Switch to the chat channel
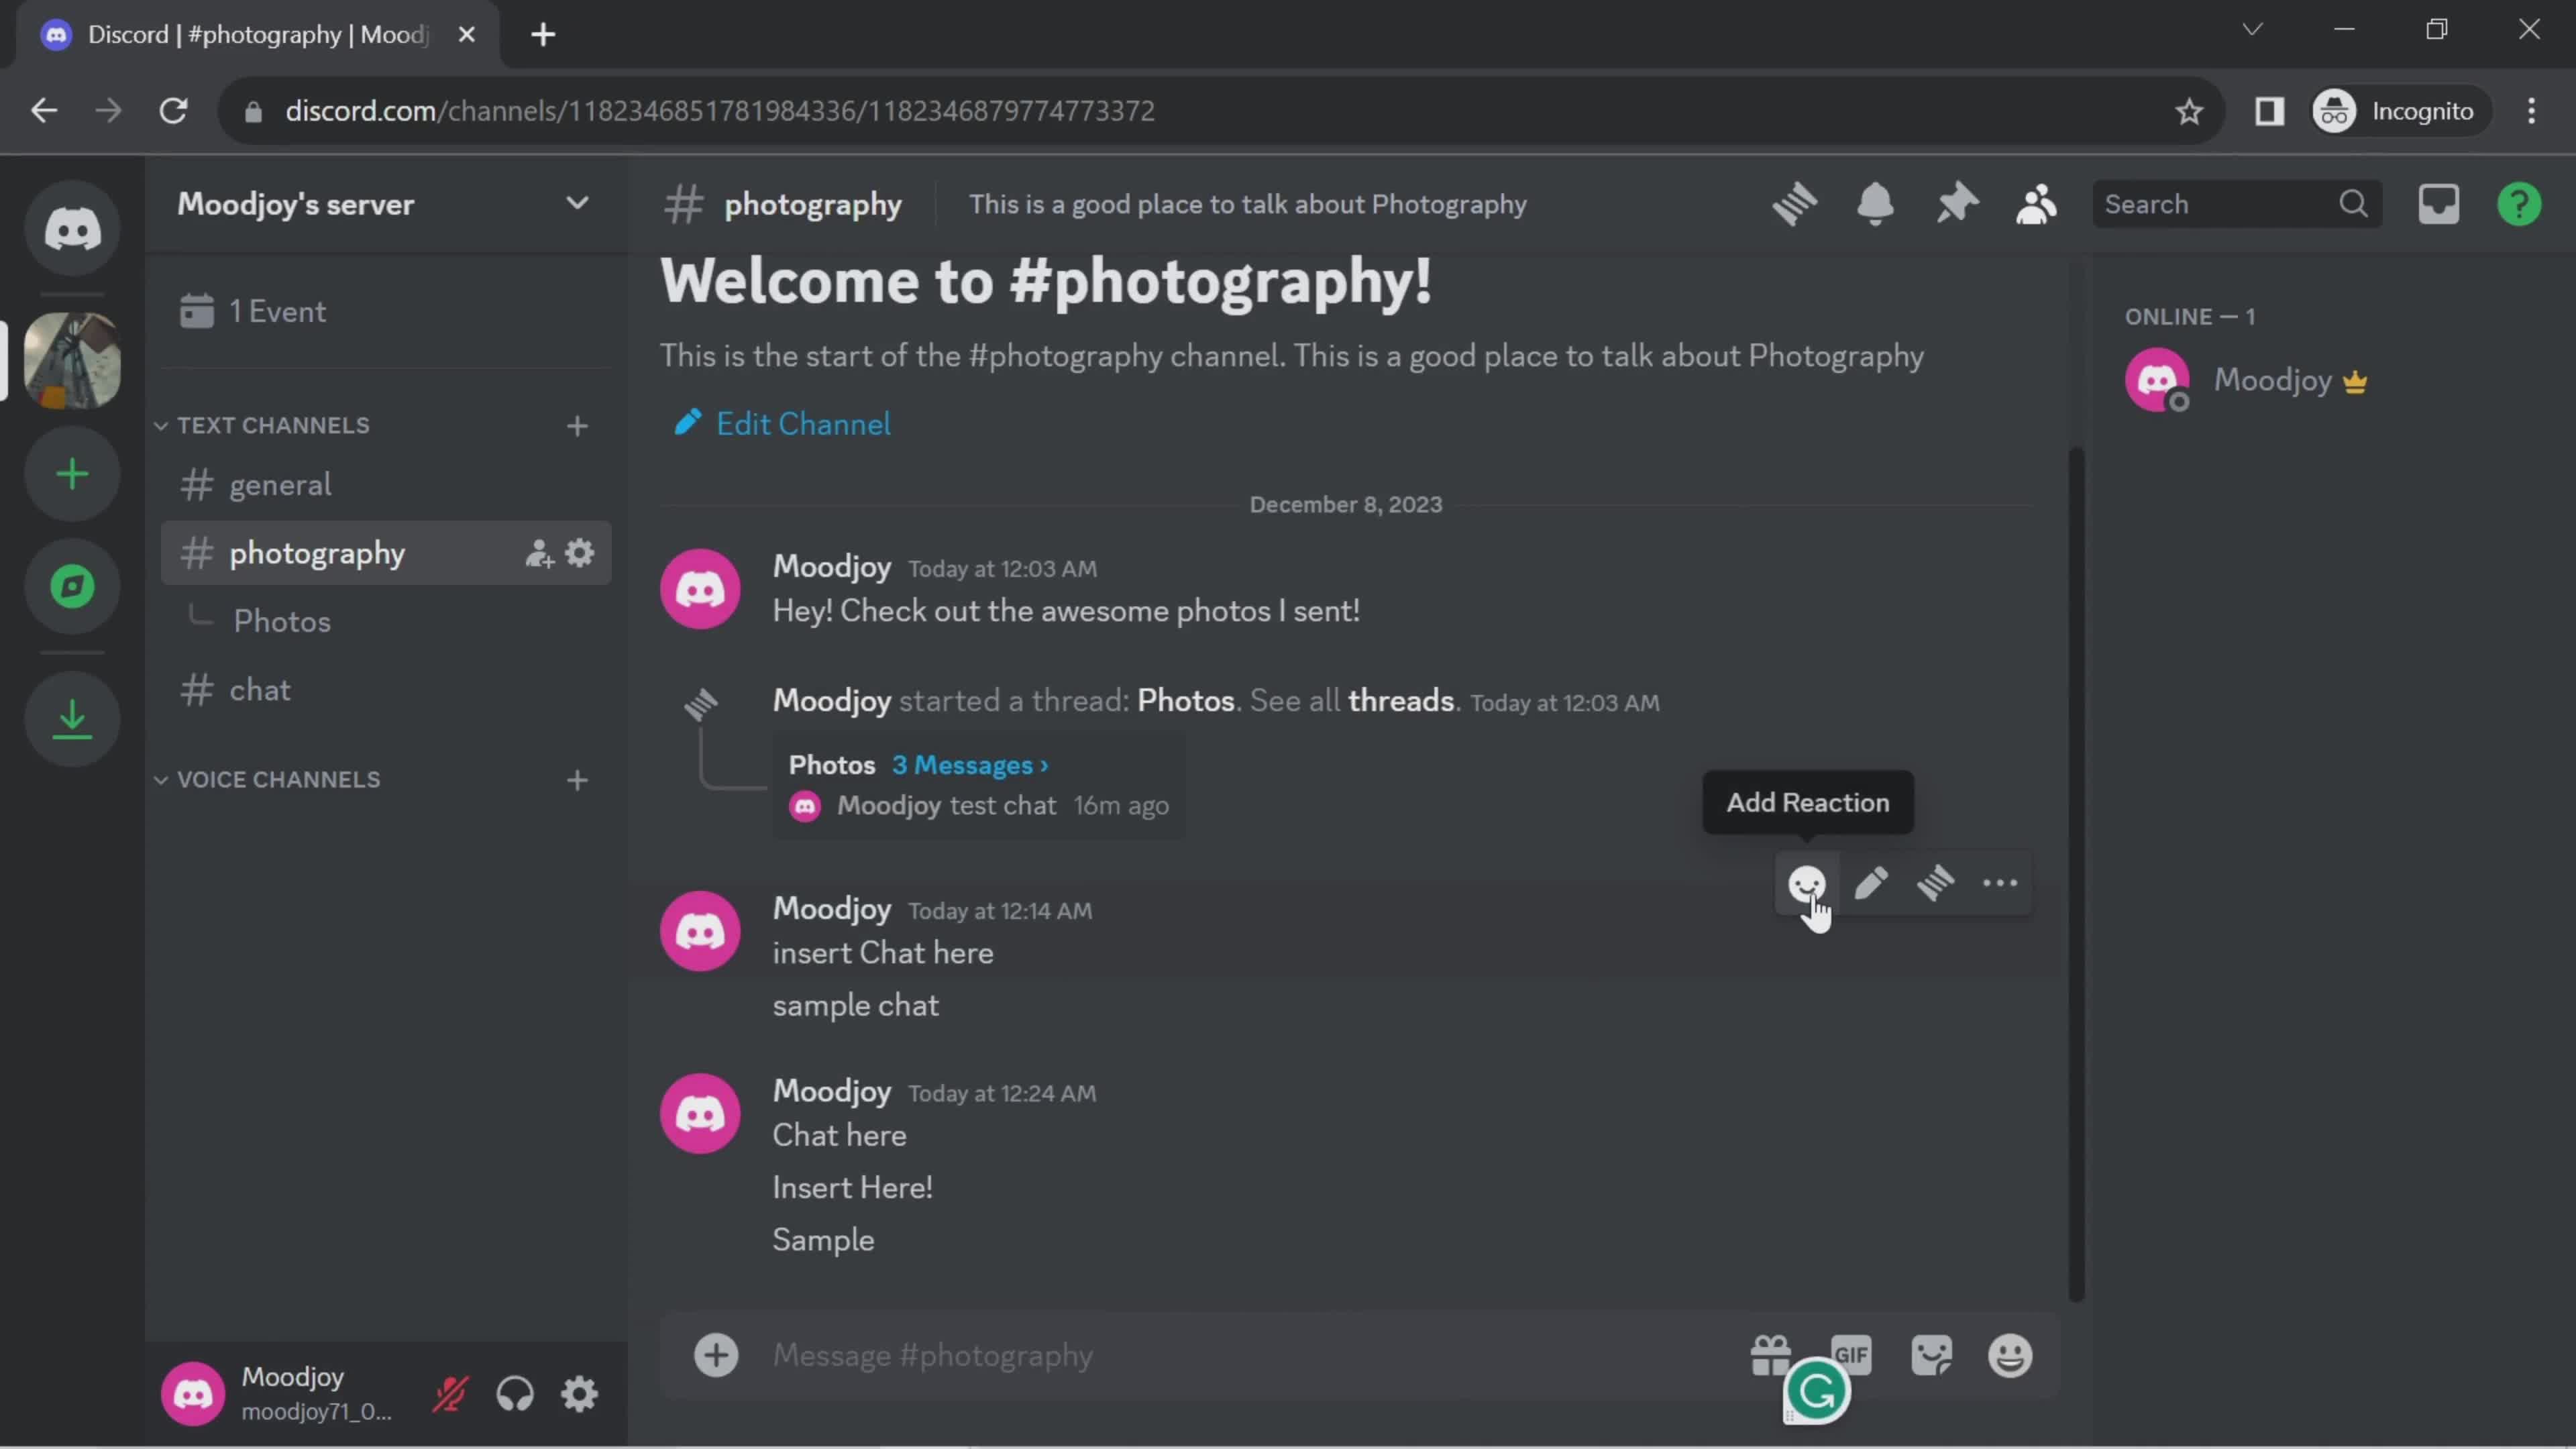Image resolution: width=2576 pixels, height=1449 pixels. pyautogui.click(x=385, y=690)
